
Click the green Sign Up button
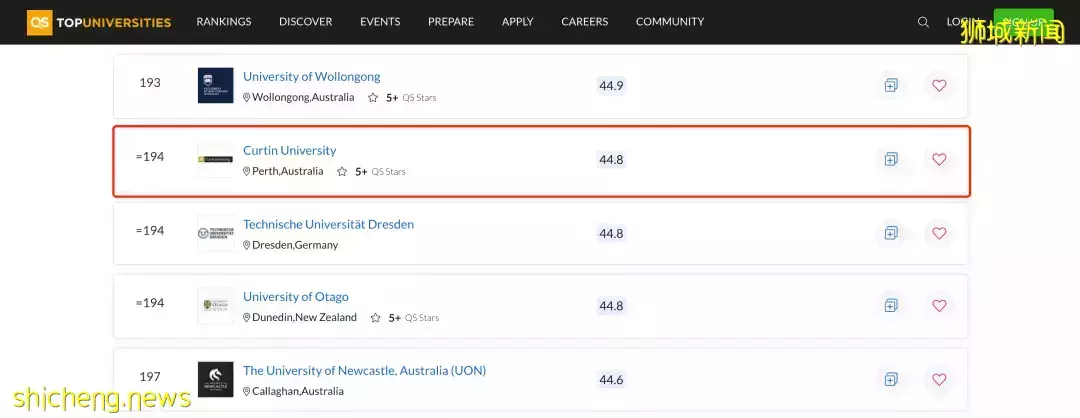click(x=1024, y=22)
